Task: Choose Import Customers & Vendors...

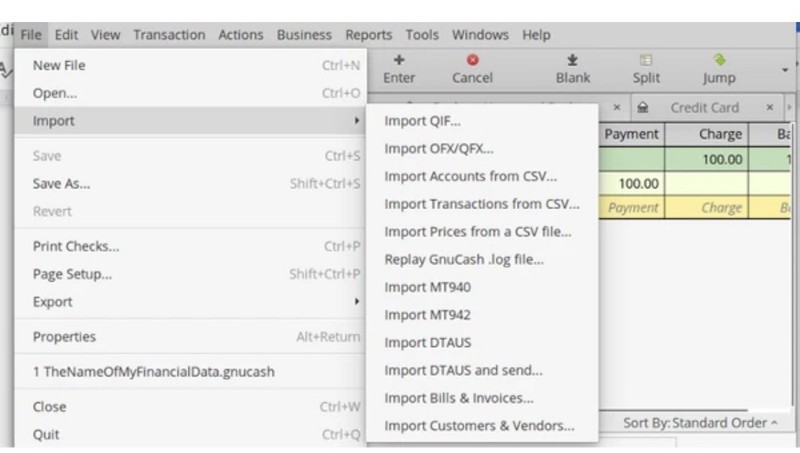Action: pos(482,426)
